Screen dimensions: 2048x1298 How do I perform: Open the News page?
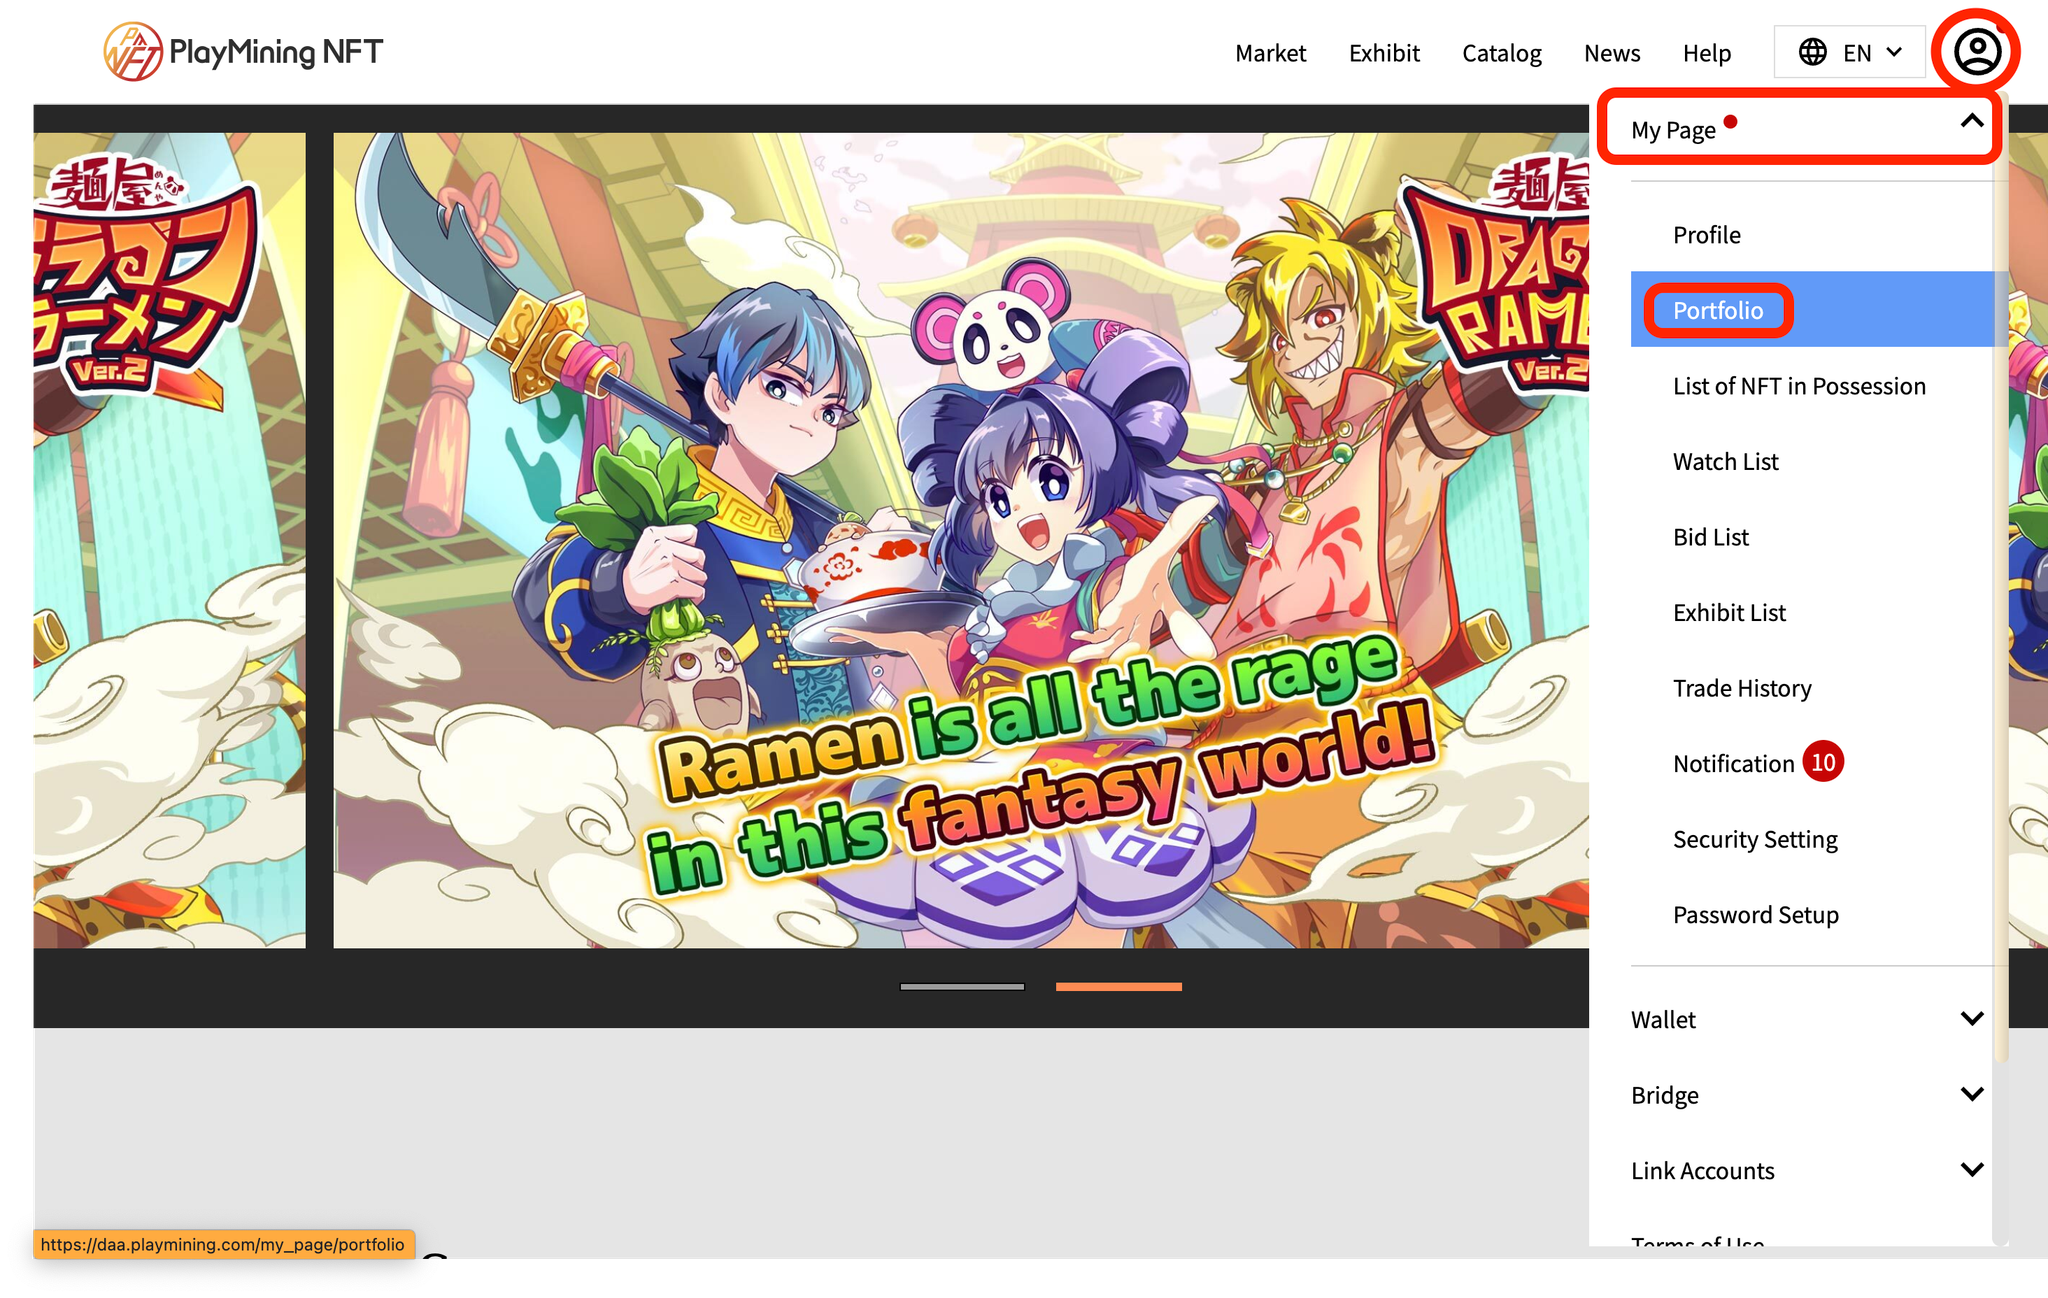tap(1611, 53)
